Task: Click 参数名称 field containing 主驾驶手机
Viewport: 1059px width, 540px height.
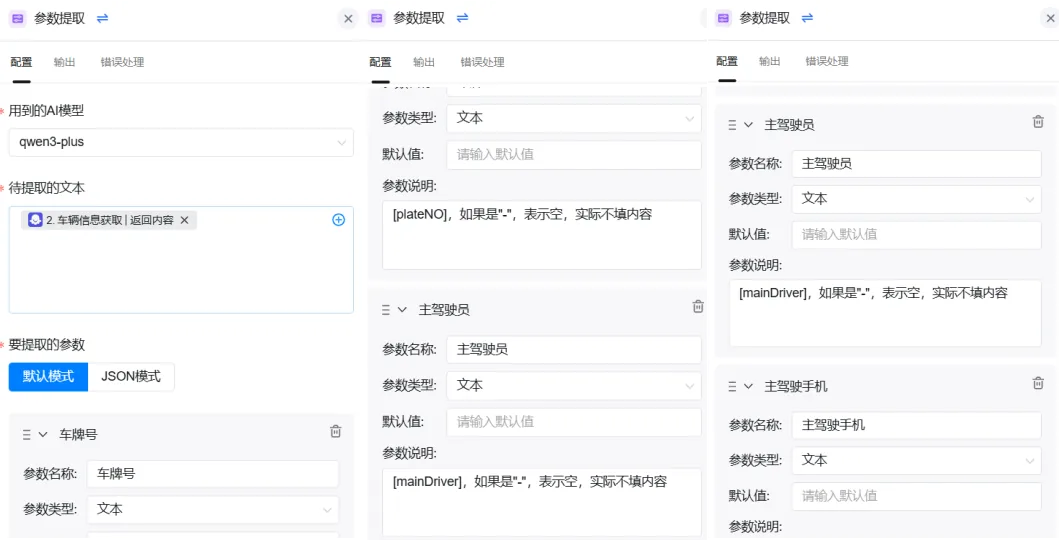Action: pyautogui.click(x=916, y=425)
